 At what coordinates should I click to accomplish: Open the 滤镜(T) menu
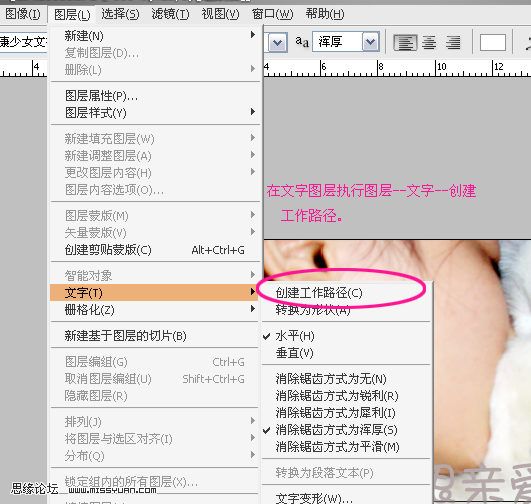coord(170,14)
